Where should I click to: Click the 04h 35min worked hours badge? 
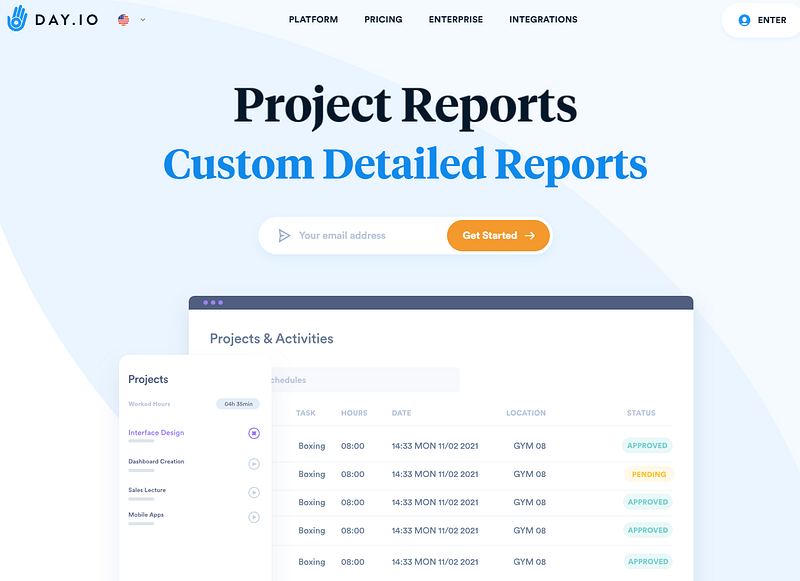(x=238, y=404)
